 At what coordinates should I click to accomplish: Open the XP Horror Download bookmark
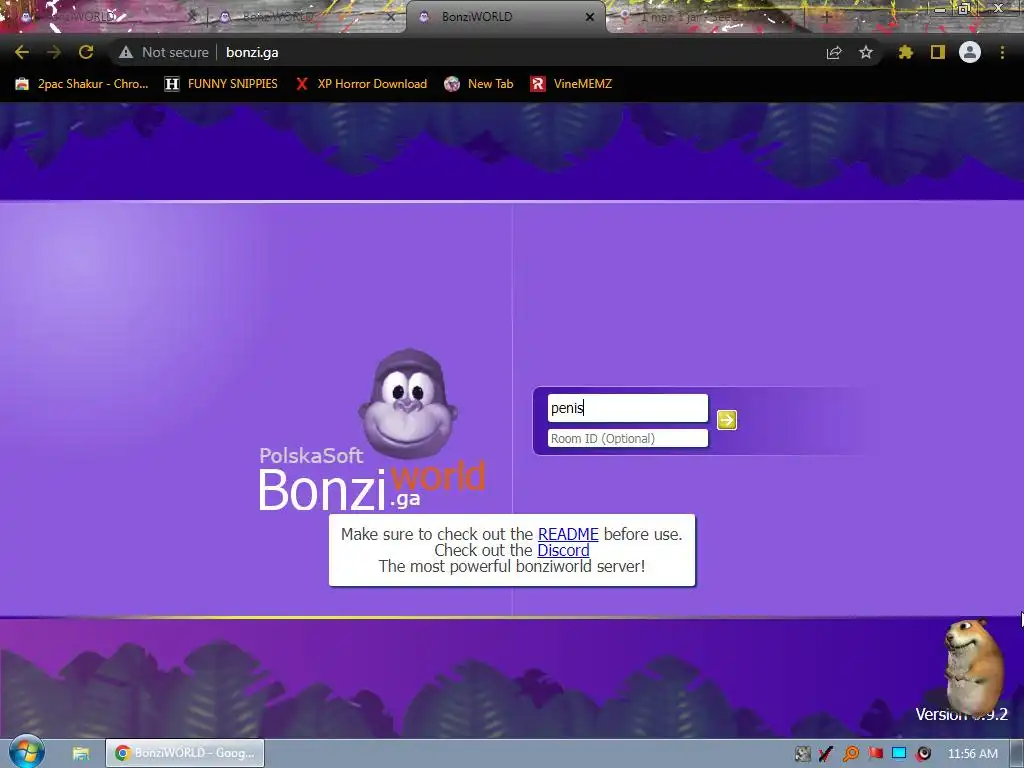pos(361,84)
